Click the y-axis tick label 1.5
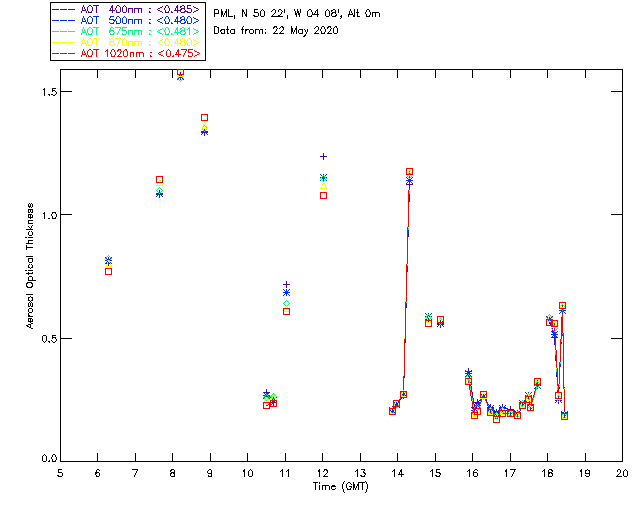Screen dimensions: 640x512 click(49, 92)
